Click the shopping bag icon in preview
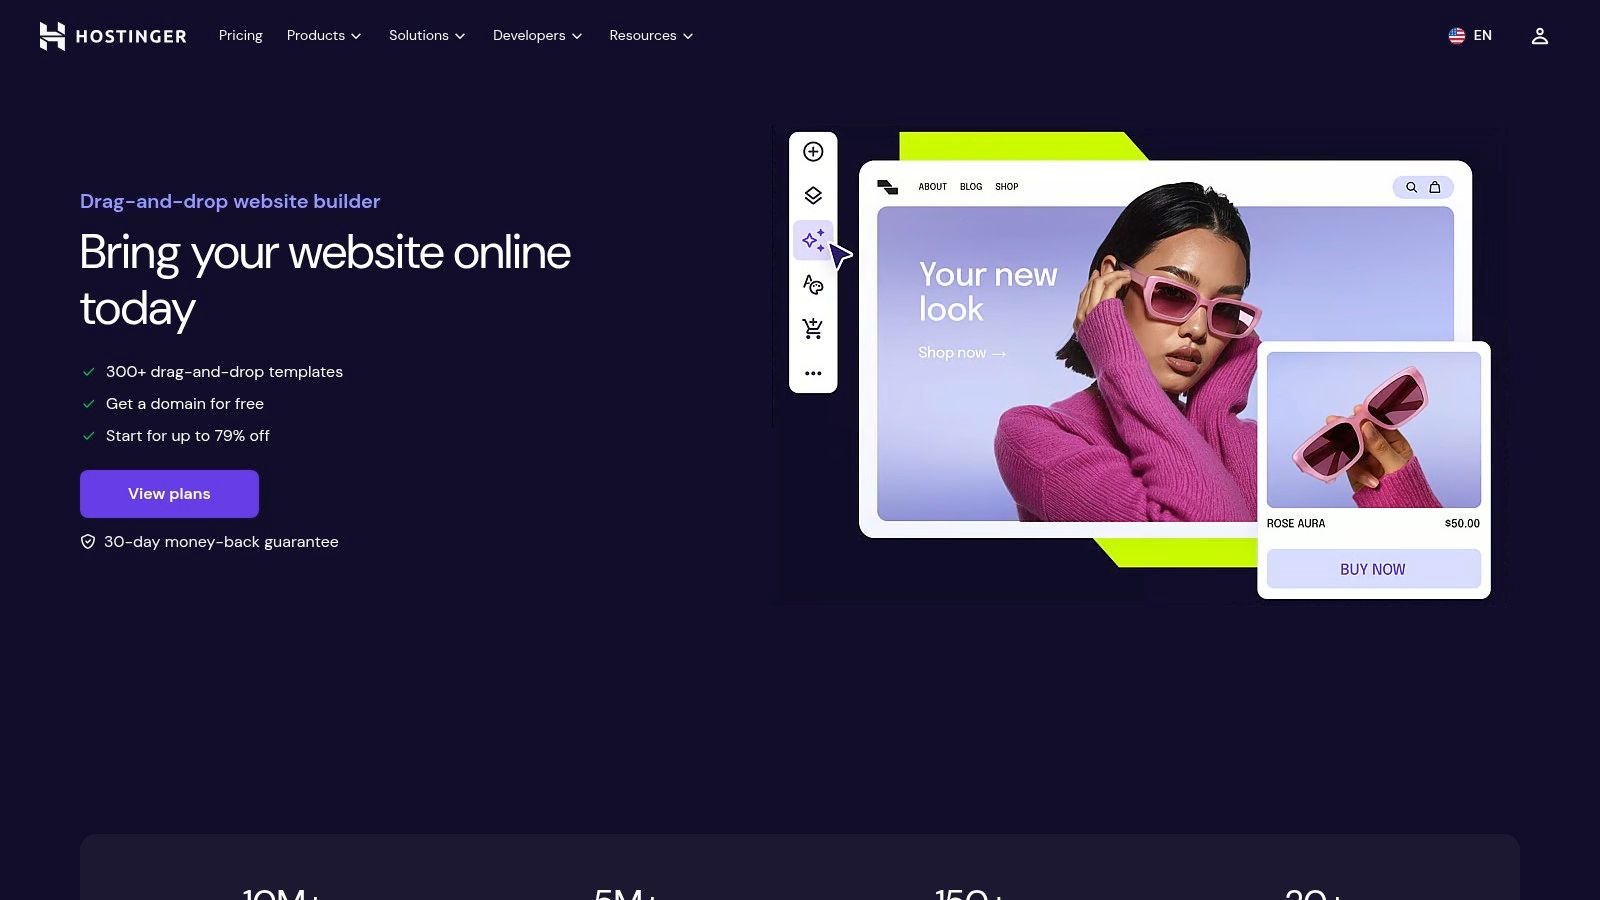This screenshot has height=900, width=1600. click(1435, 187)
